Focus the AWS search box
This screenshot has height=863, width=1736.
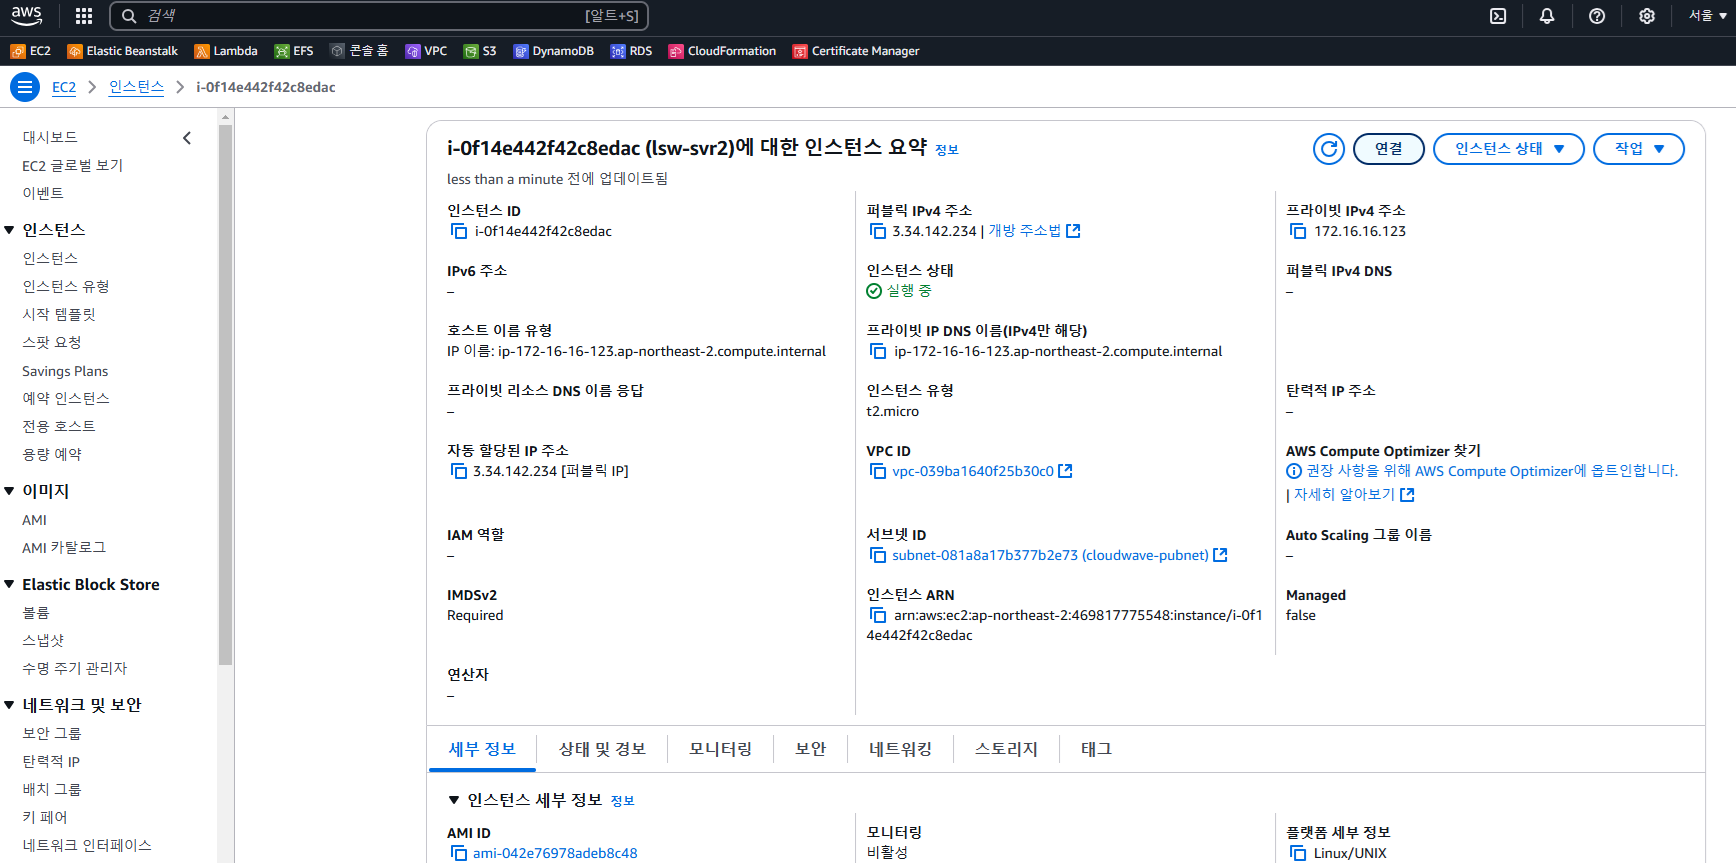coord(378,16)
